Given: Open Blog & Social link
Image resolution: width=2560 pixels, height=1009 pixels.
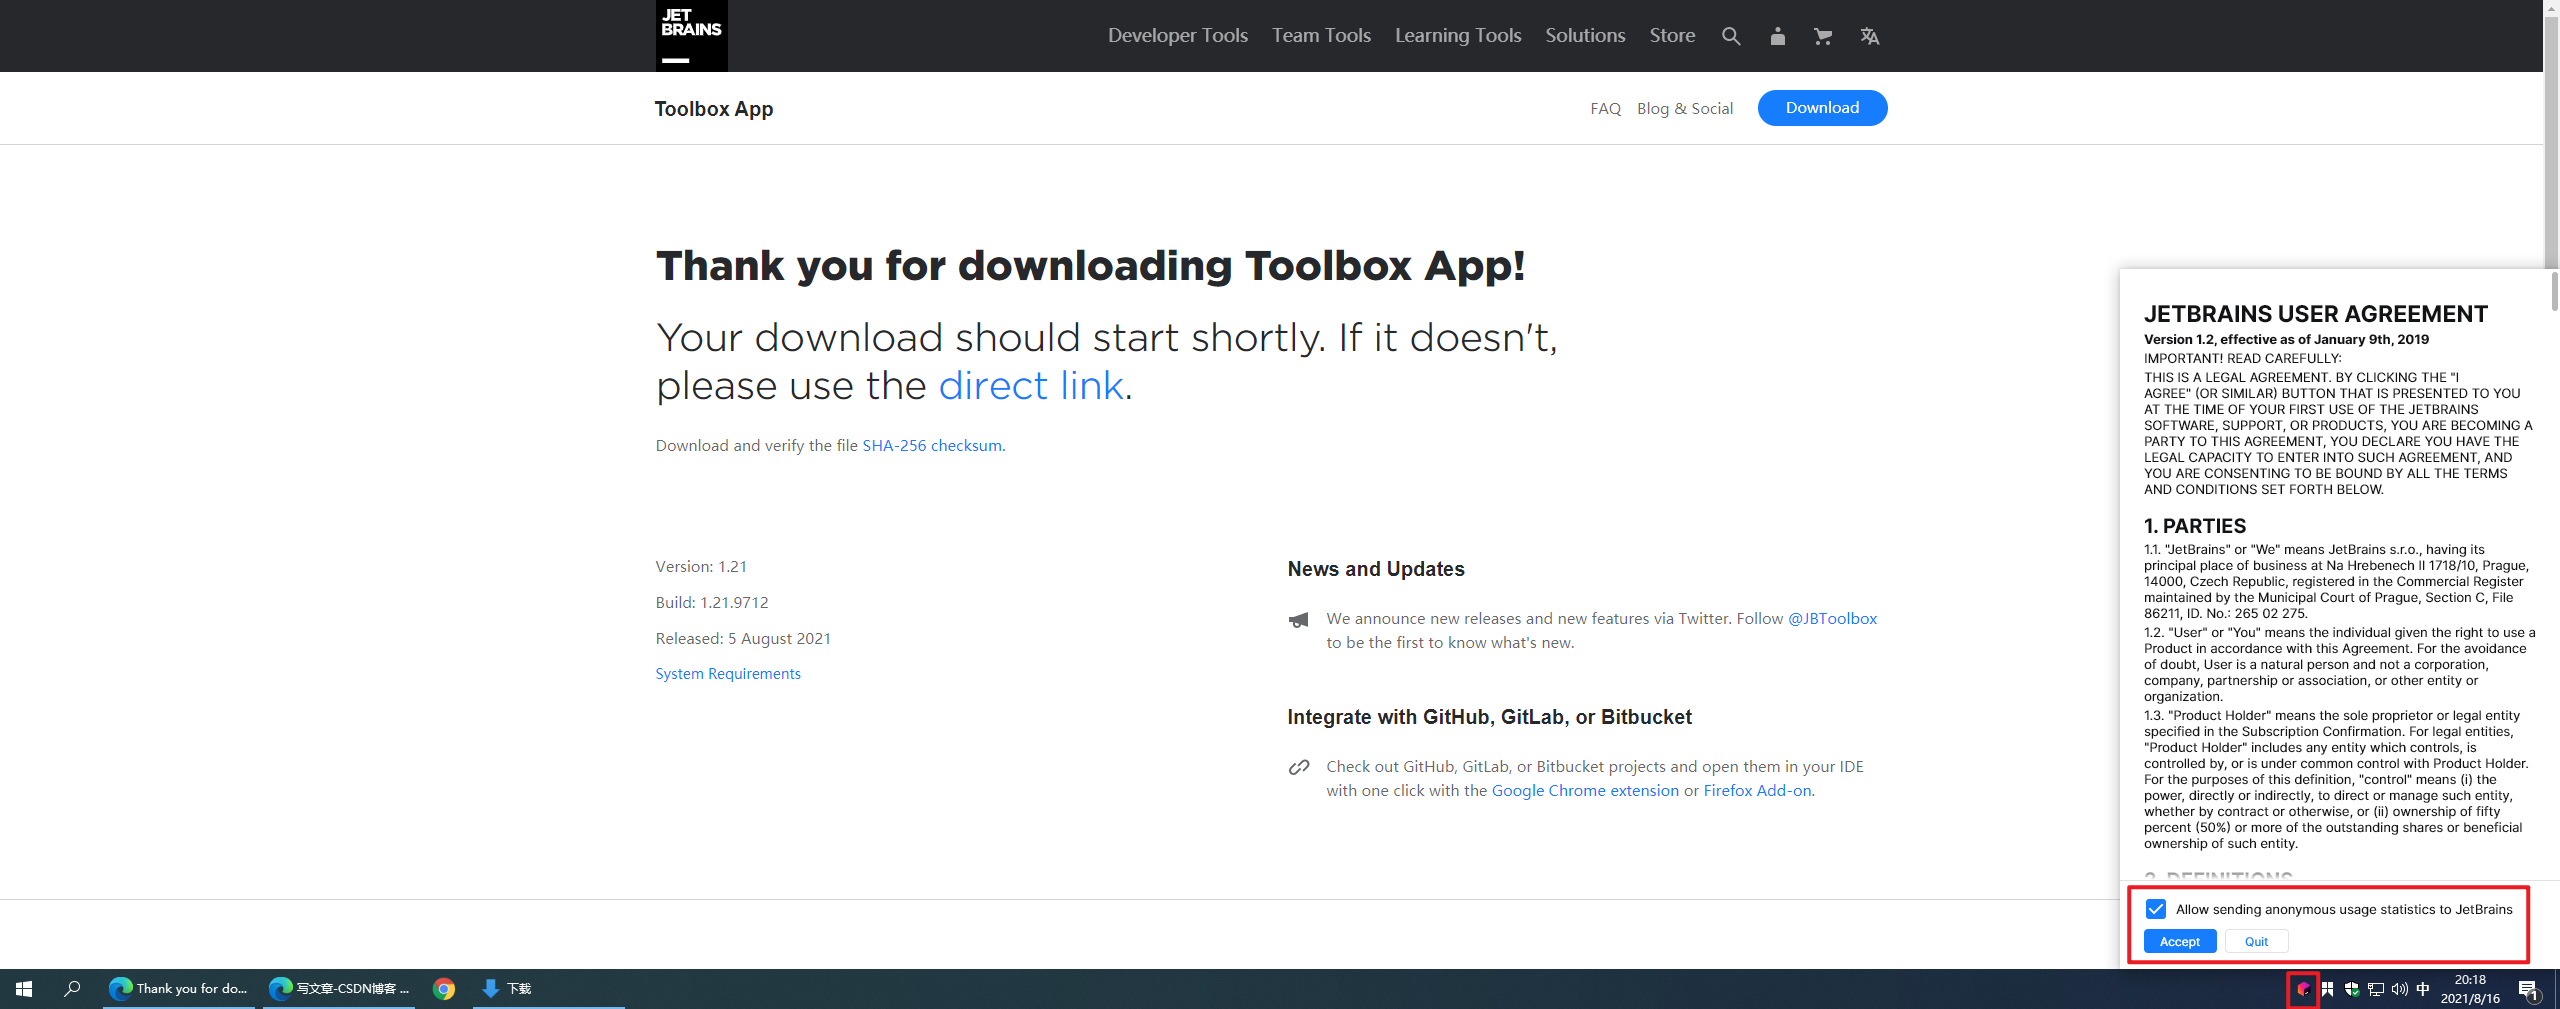Looking at the screenshot, I should tap(1684, 108).
